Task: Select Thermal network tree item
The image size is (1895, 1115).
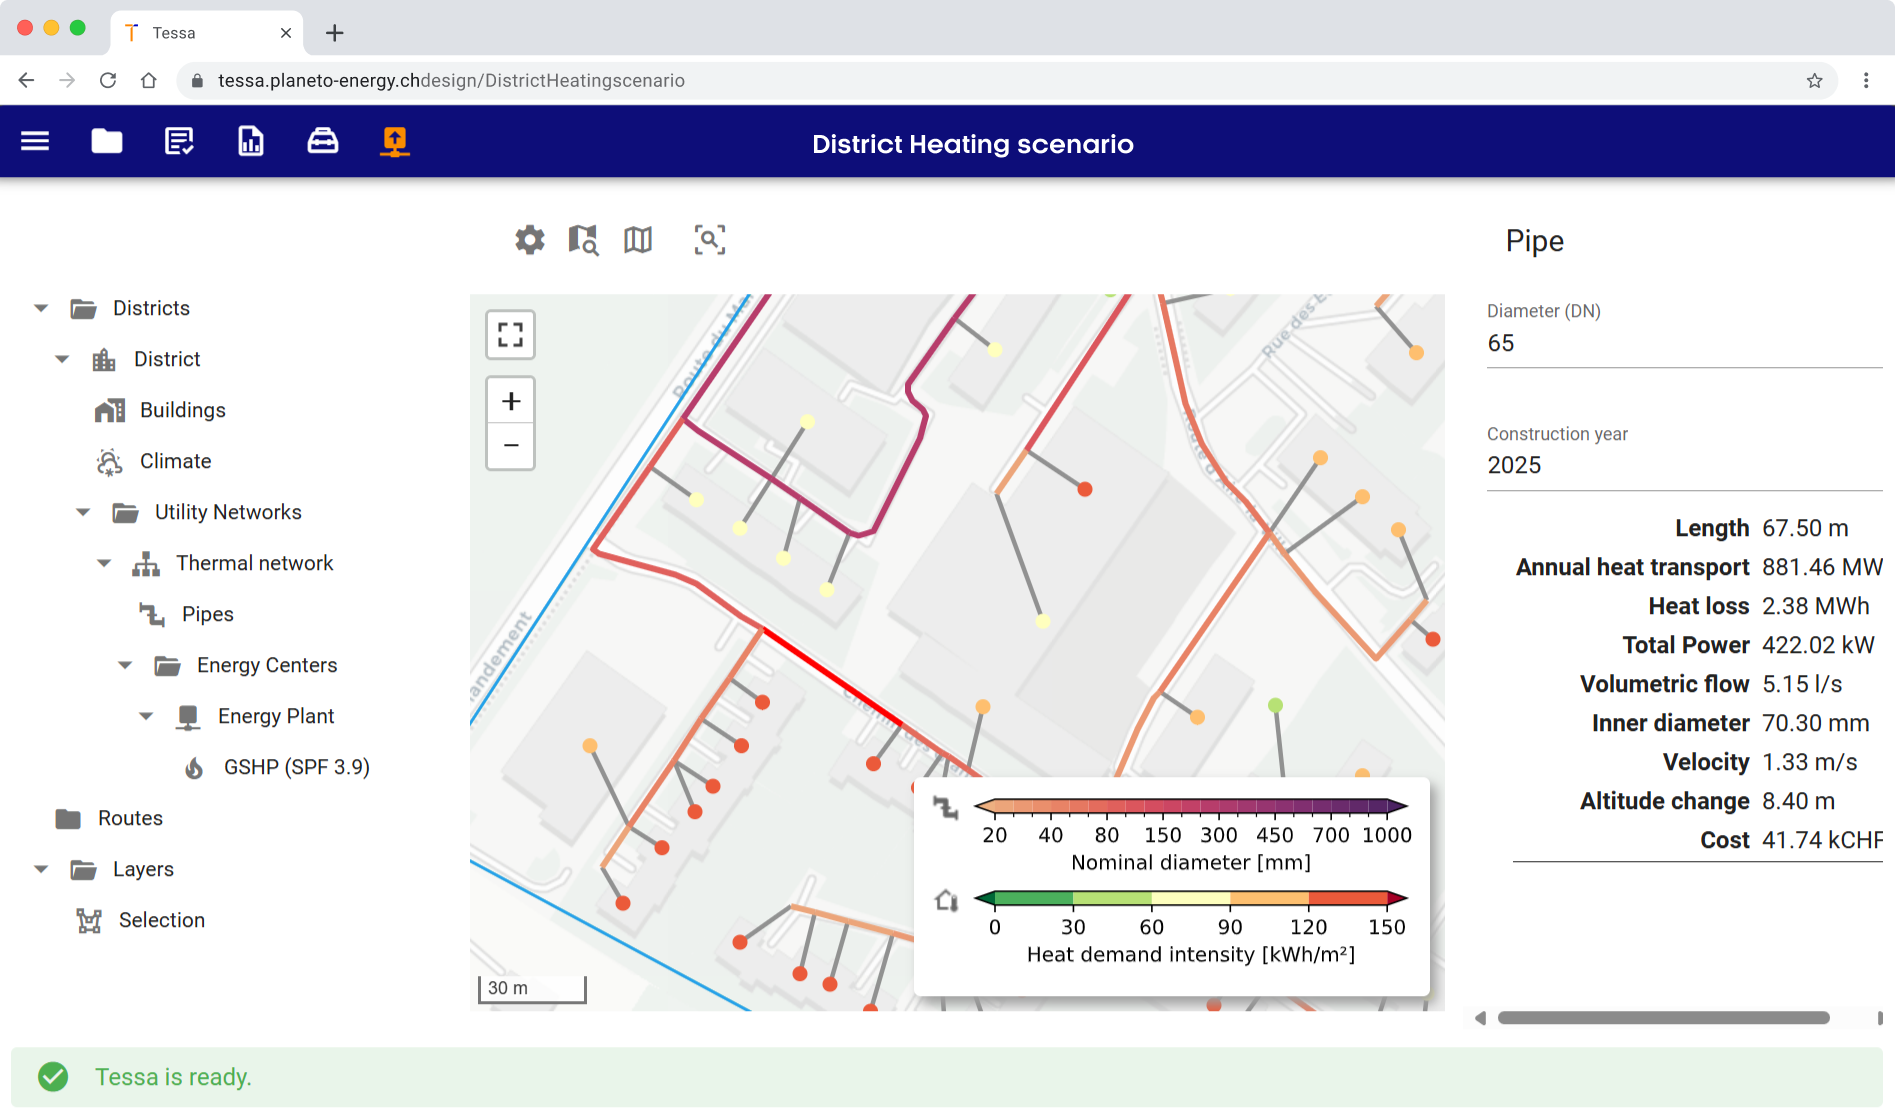Action: [255, 563]
